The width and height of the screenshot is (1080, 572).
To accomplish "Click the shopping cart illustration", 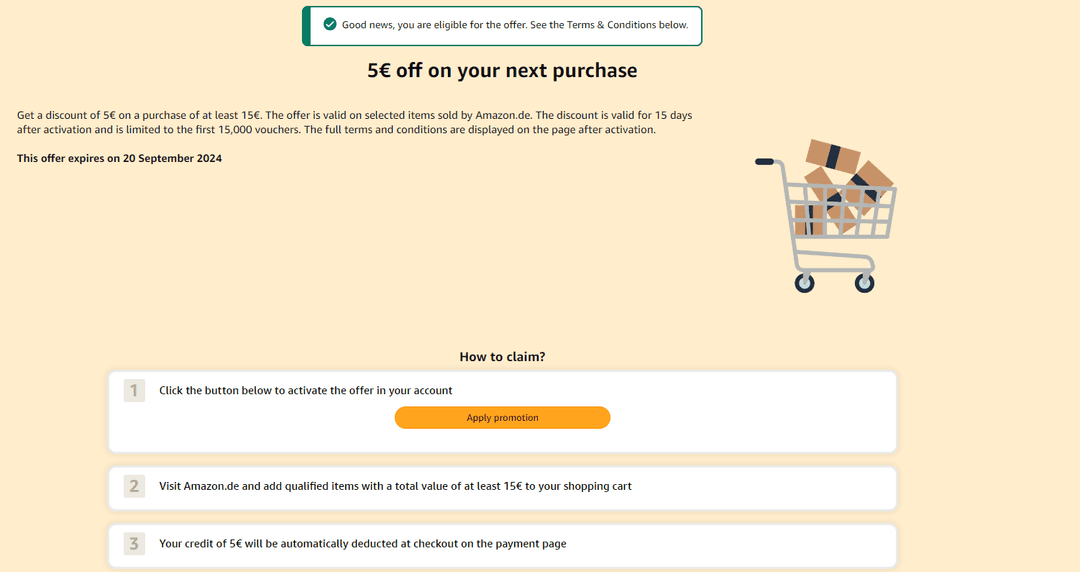I will tap(826, 215).
